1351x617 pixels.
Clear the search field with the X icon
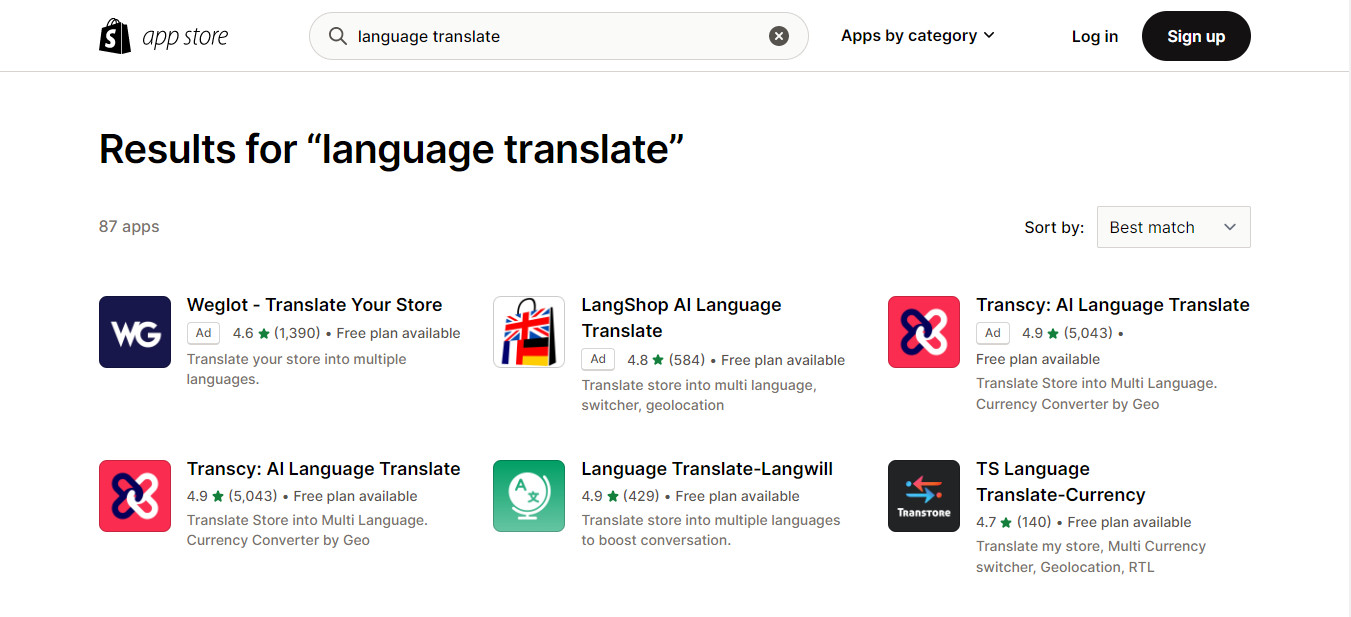click(779, 36)
